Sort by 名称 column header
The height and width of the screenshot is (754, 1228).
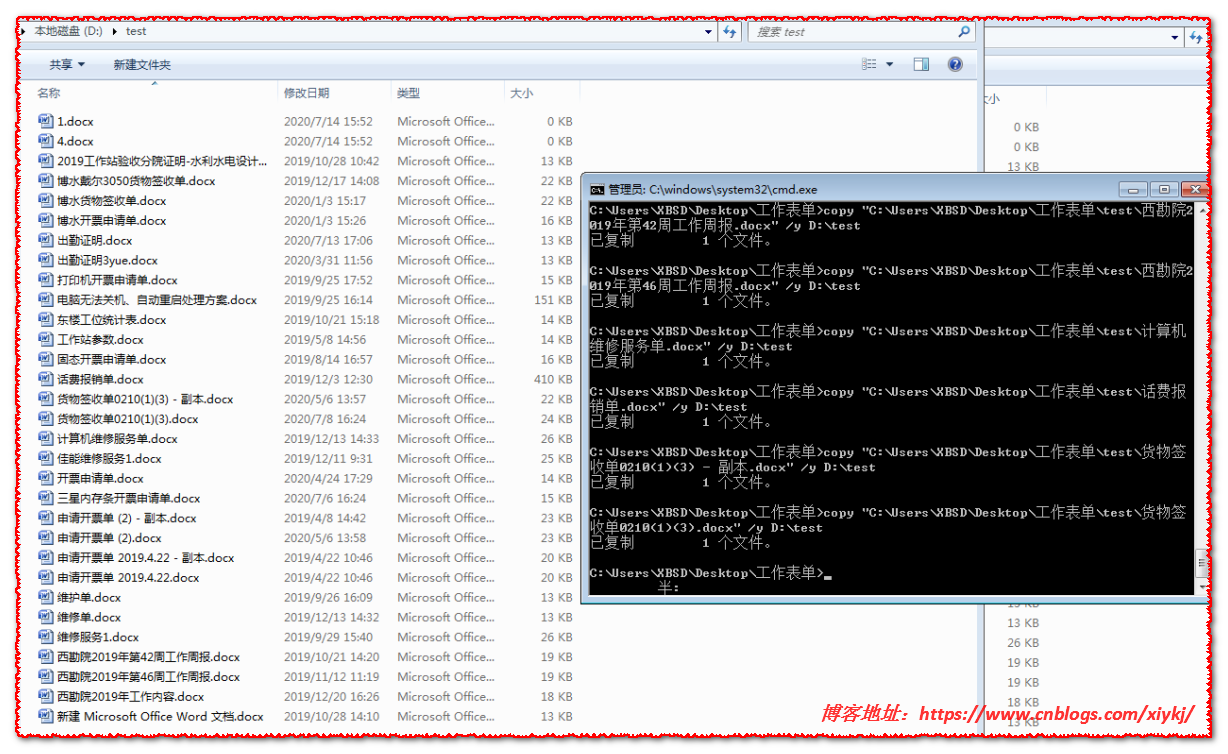[48, 93]
